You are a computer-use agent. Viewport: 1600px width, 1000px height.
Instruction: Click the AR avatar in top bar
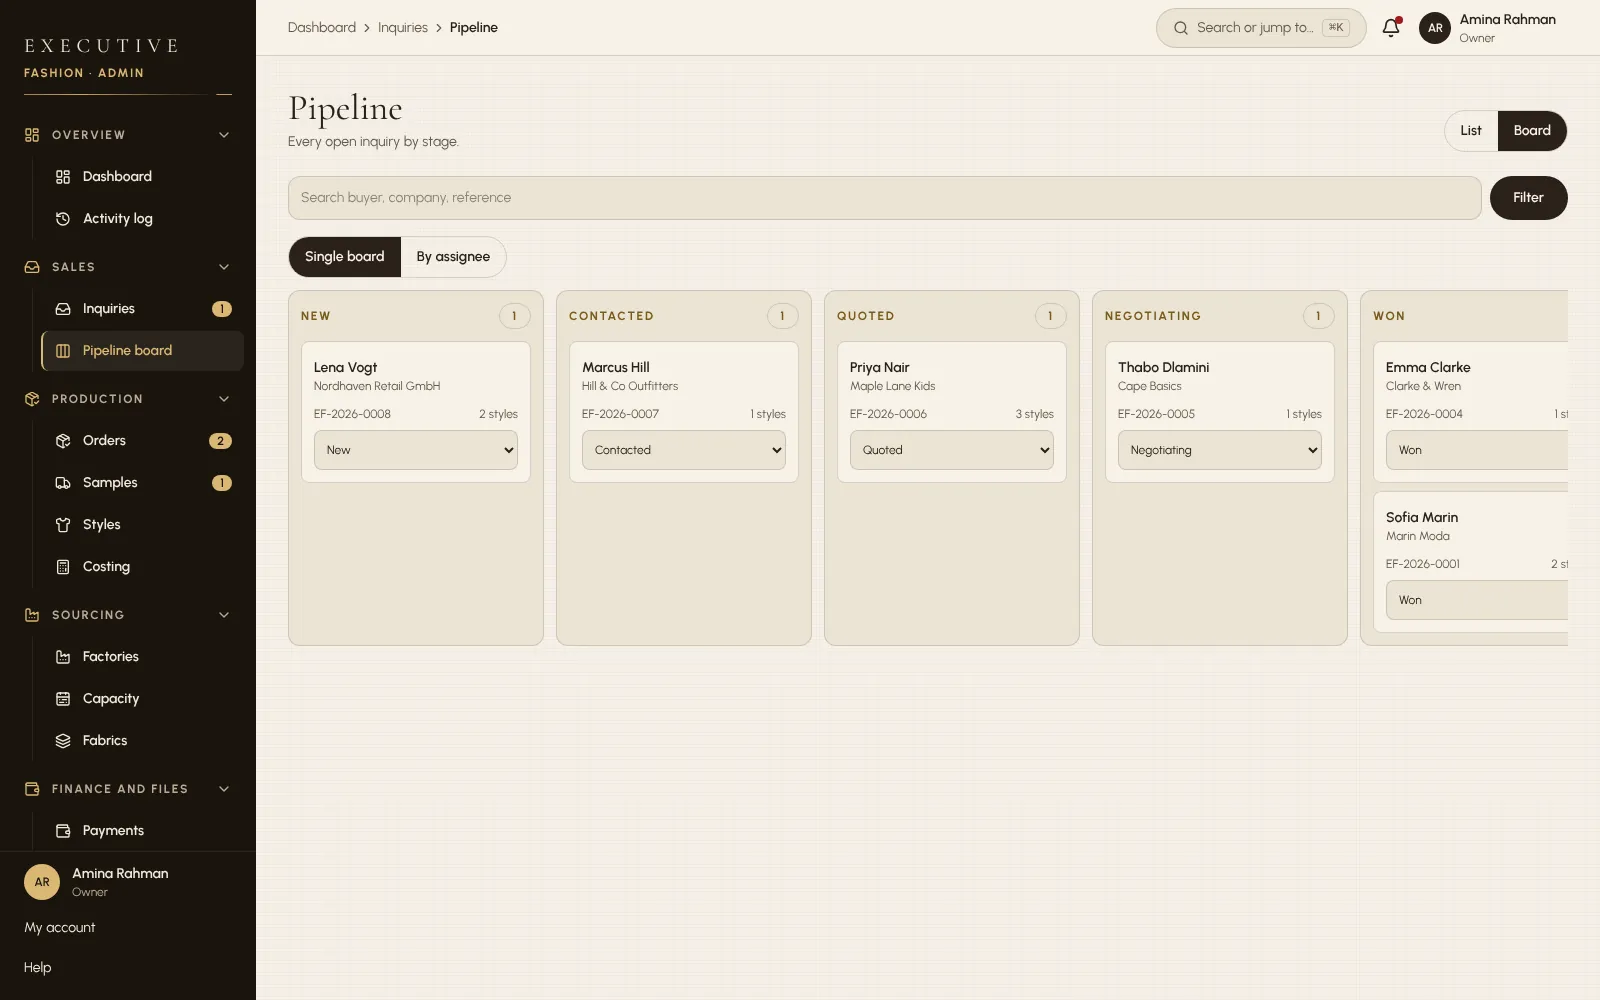point(1435,28)
